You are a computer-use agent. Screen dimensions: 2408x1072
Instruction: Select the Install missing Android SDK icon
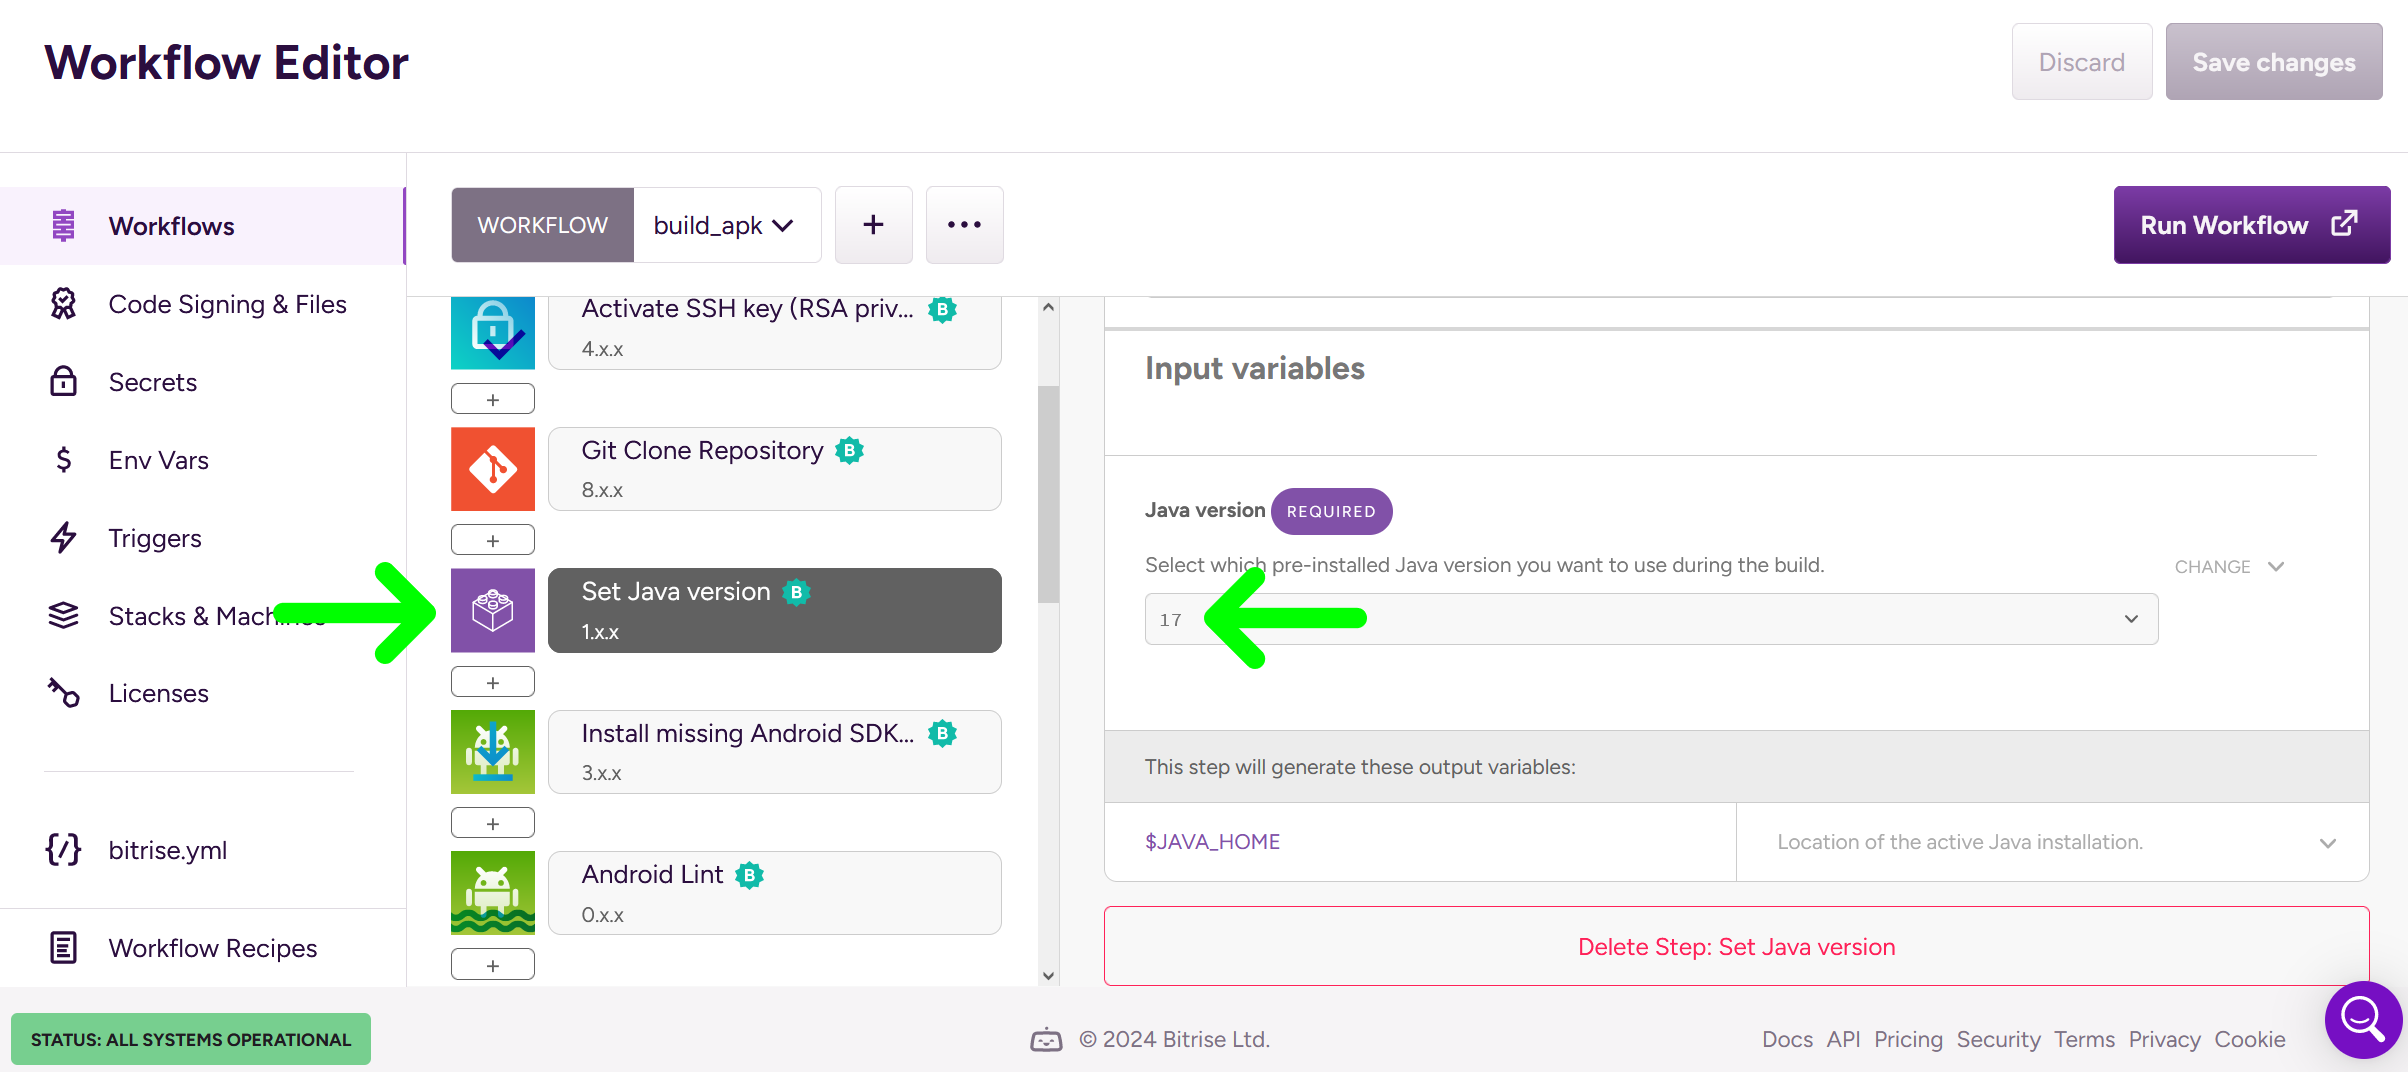[493, 752]
